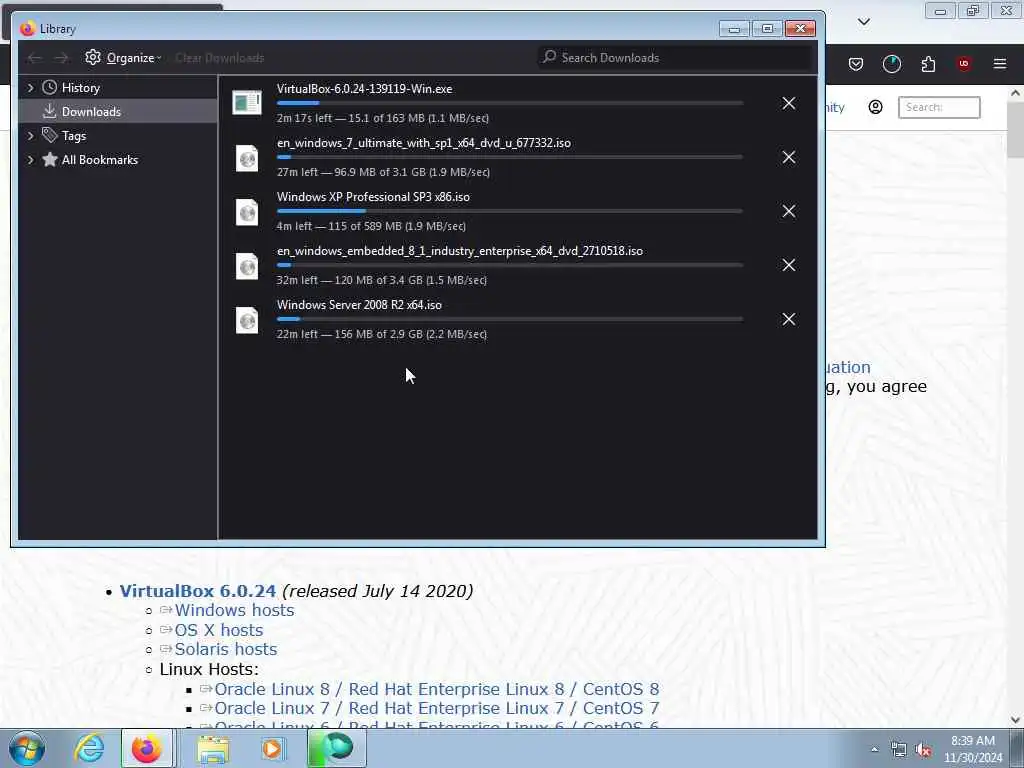The image size is (1024, 768).
Task: Open Windows Explorer folder on the taskbar
Action: pyautogui.click(x=213, y=748)
